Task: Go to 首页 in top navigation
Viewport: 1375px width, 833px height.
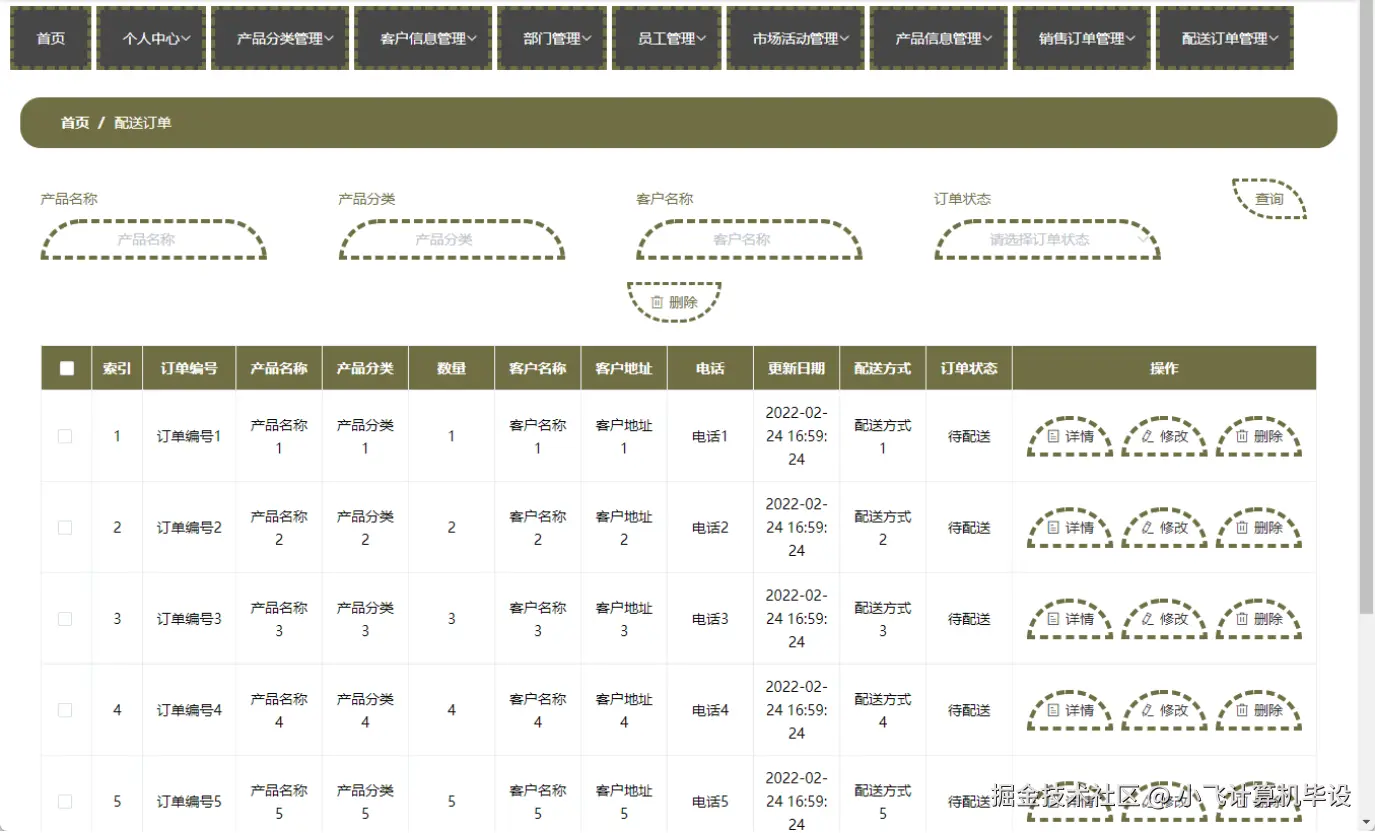Action: [51, 38]
